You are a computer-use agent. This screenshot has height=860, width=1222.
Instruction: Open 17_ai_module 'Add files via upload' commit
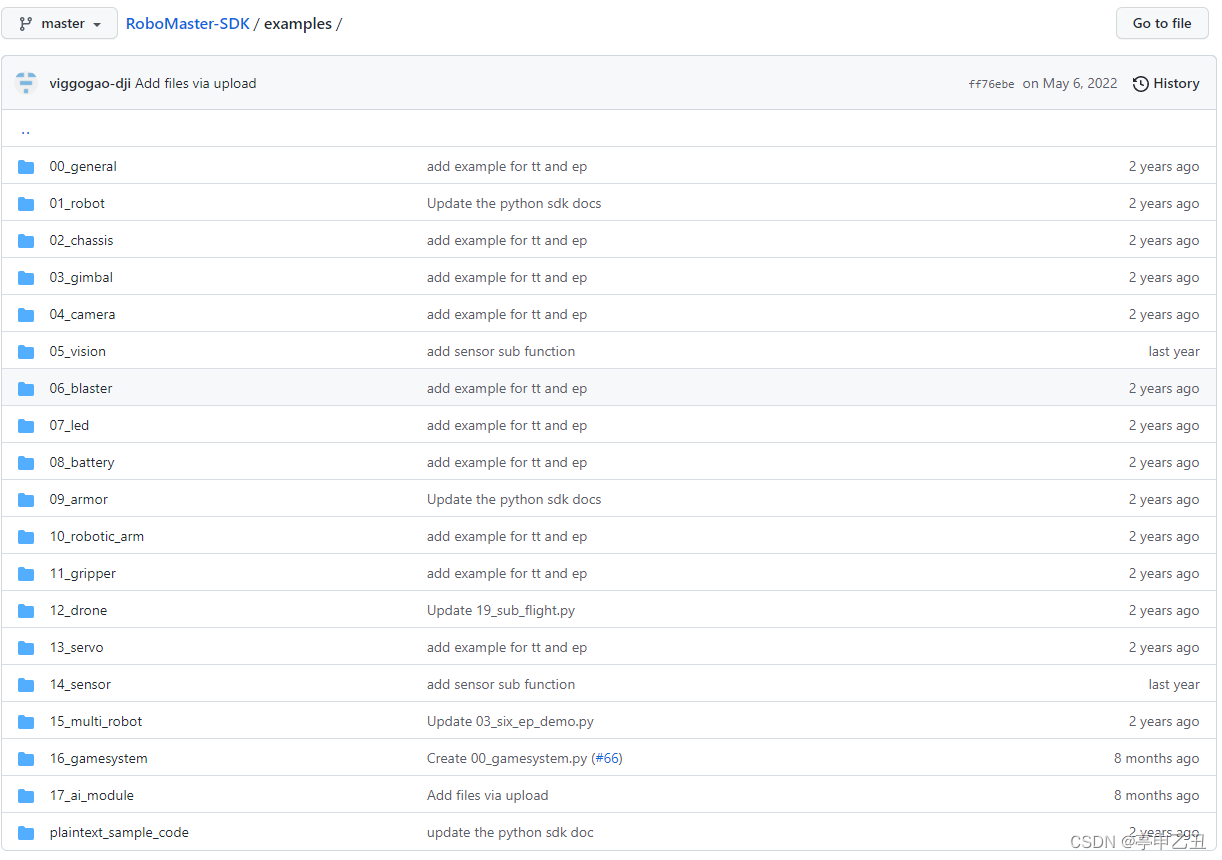[x=488, y=796]
